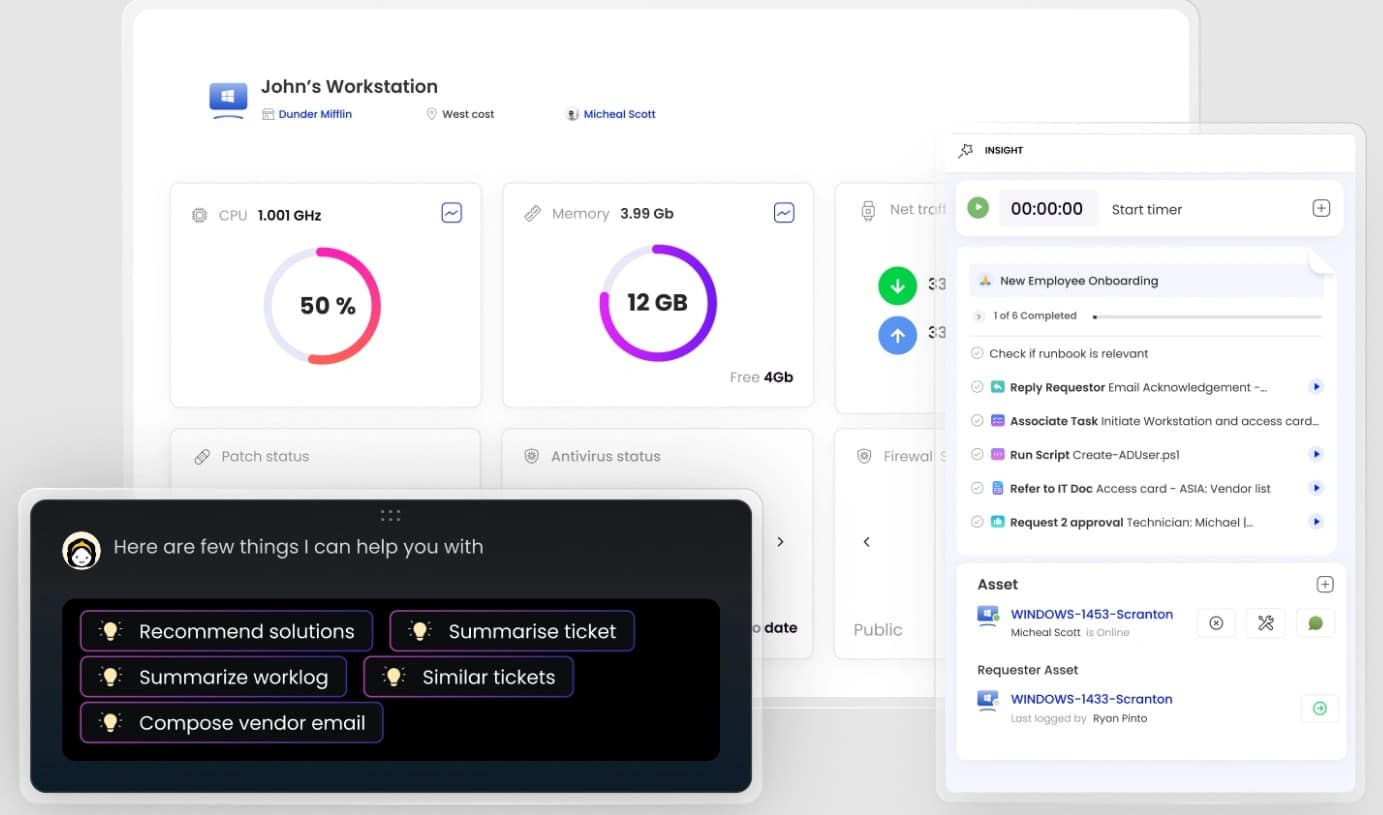
Task: Open the Micheal Scott user link
Action: 619,114
